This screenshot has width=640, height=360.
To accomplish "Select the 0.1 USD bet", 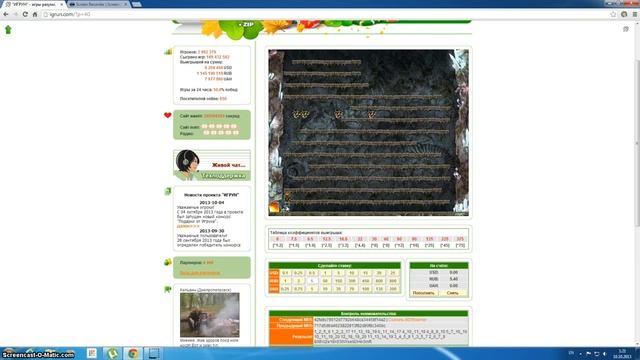I will click(285, 273).
